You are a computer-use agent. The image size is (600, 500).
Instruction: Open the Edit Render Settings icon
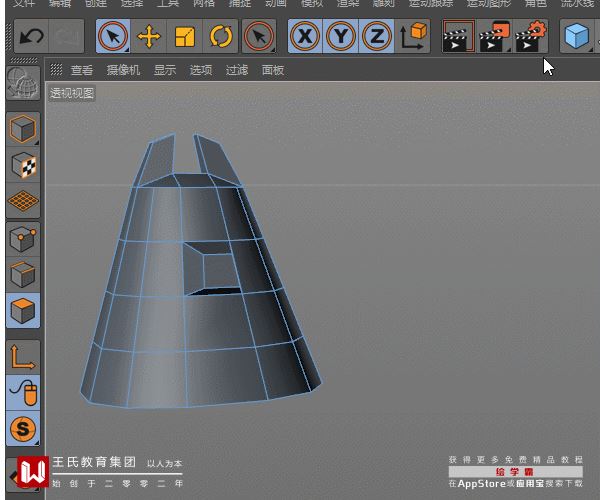[x=530, y=36]
